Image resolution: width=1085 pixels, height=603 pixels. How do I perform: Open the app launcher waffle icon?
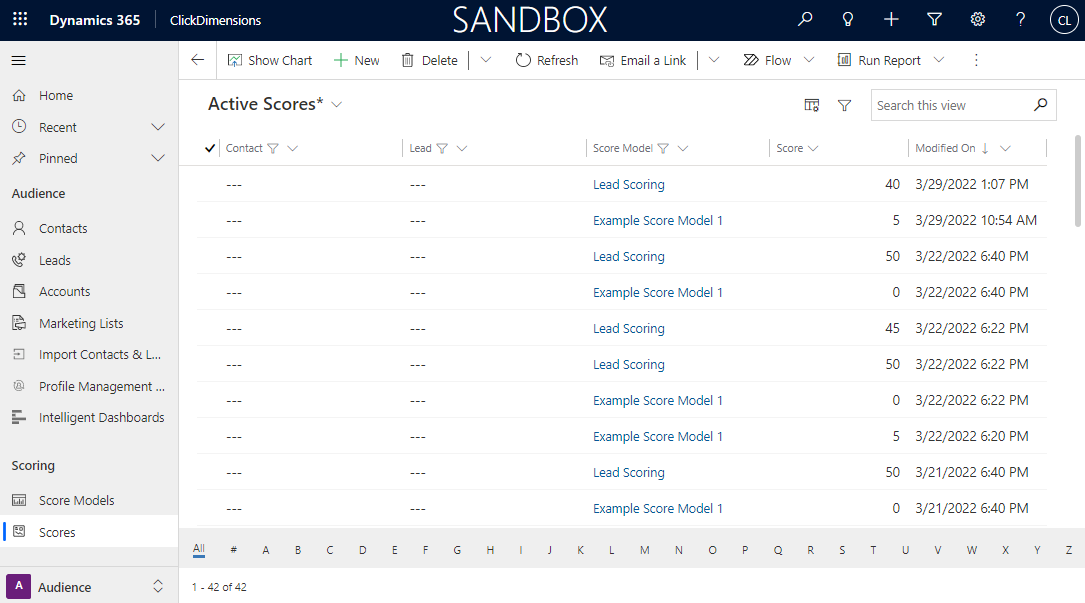point(20,19)
